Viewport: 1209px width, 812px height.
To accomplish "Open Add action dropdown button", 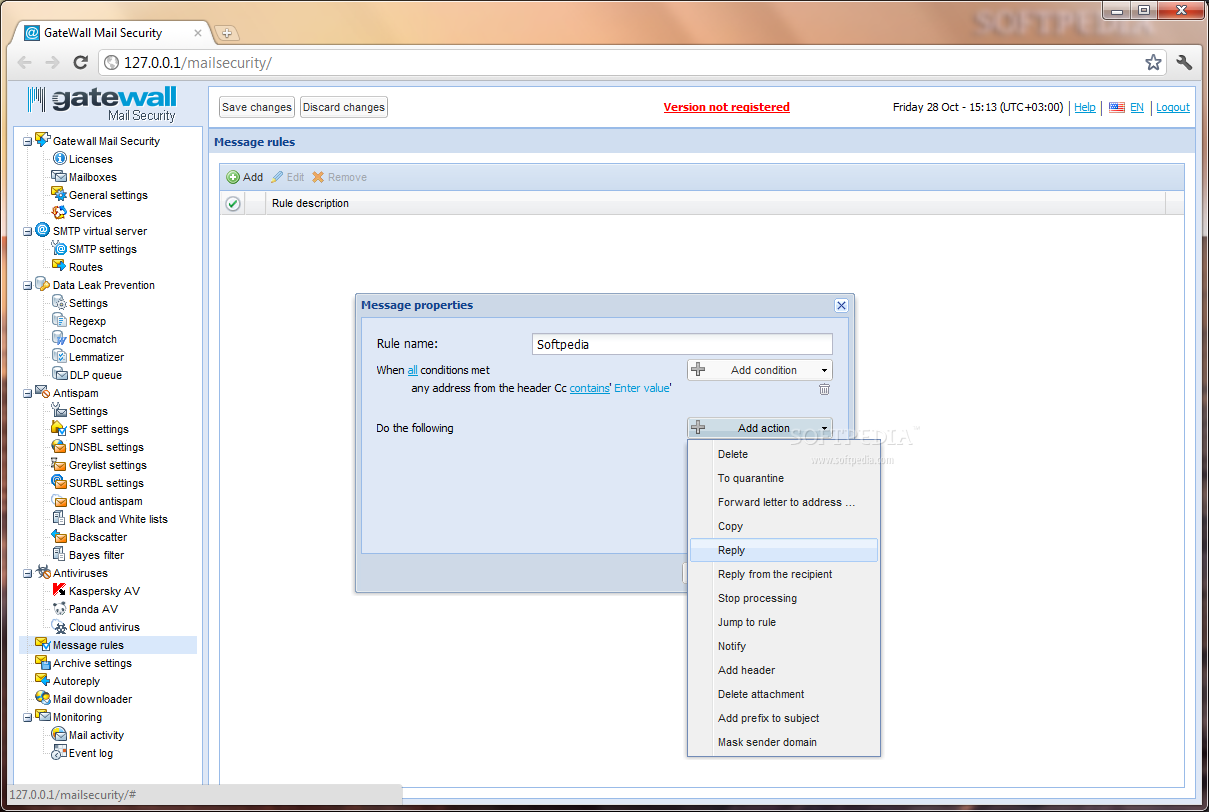I will pos(760,428).
